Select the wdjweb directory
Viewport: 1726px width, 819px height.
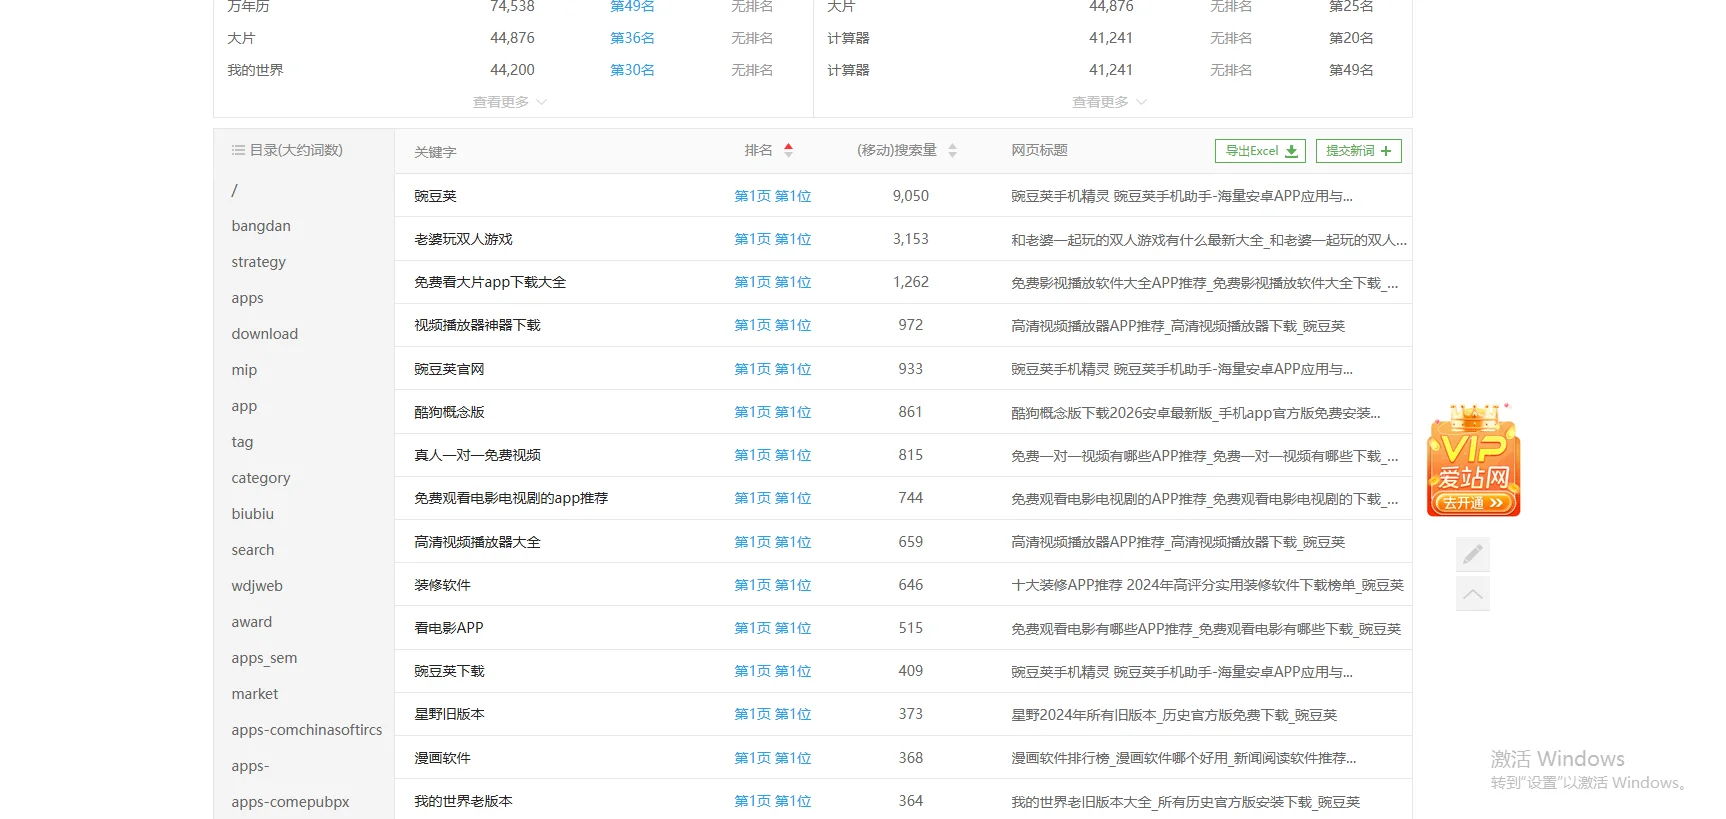coord(257,586)
